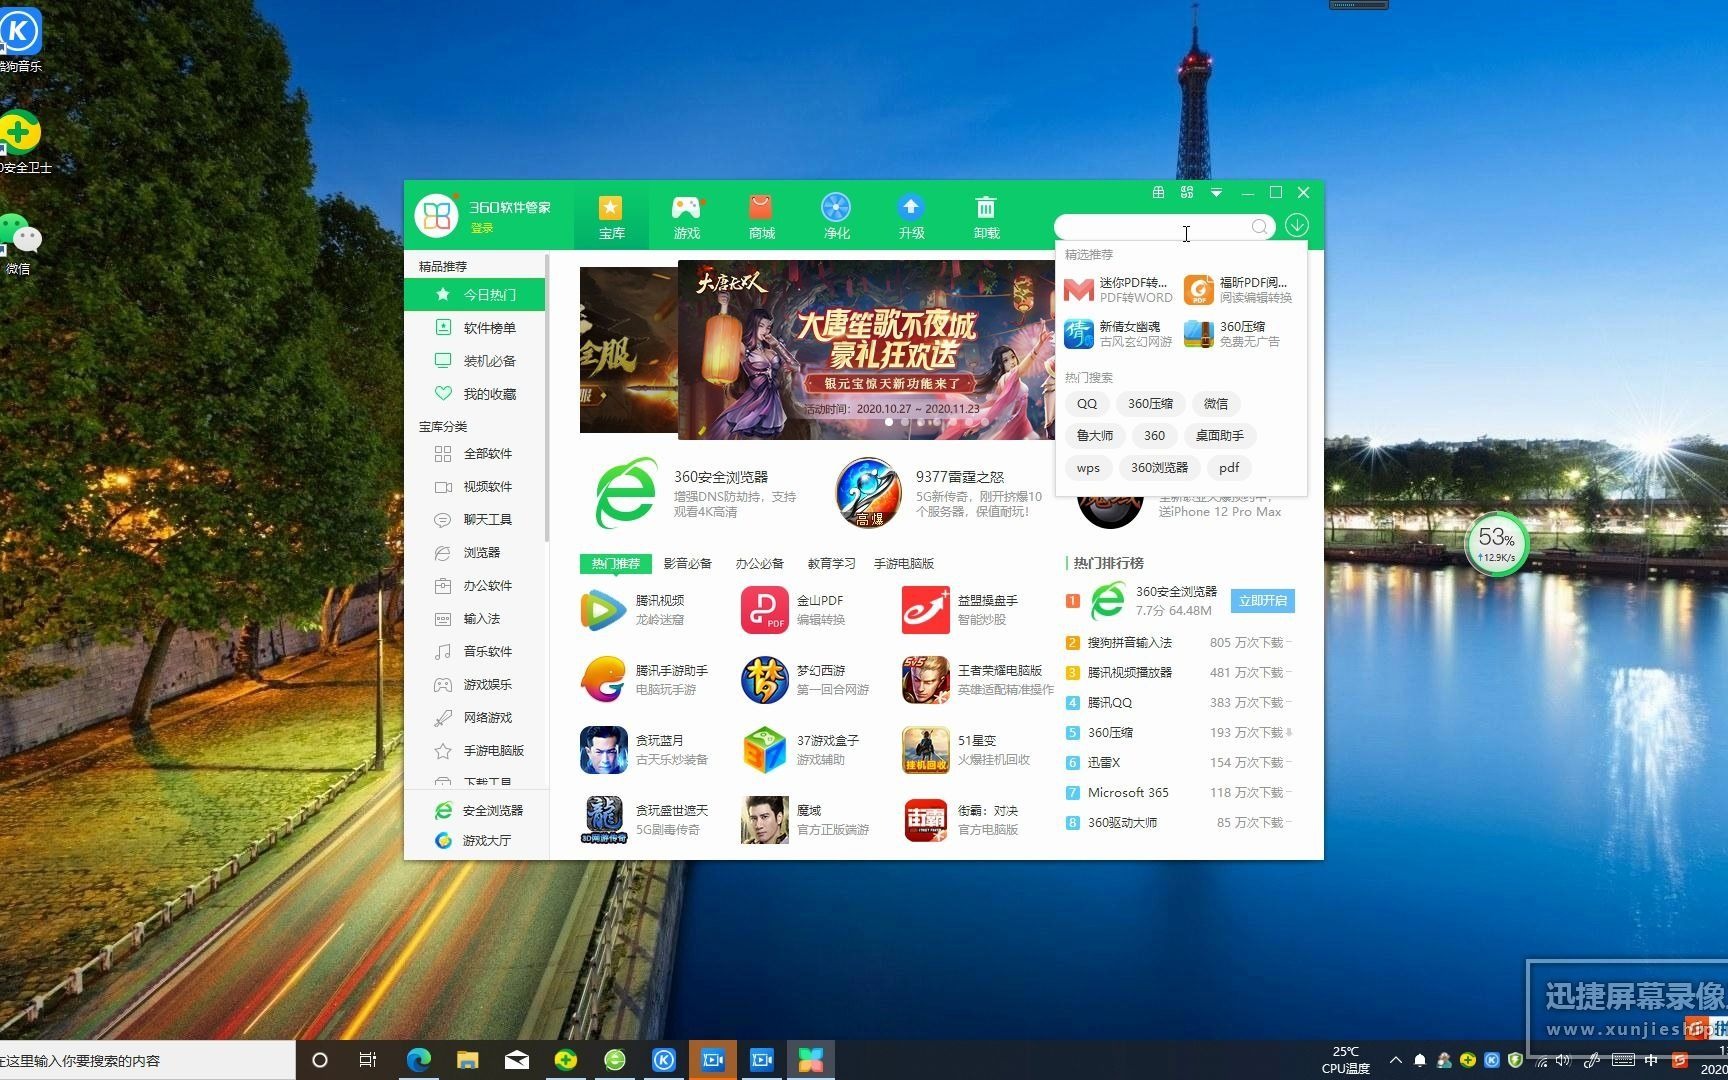Click 登录 link under 360软件管家 title
This screenshot has width=1728, height=1080.
pos(482,228)
